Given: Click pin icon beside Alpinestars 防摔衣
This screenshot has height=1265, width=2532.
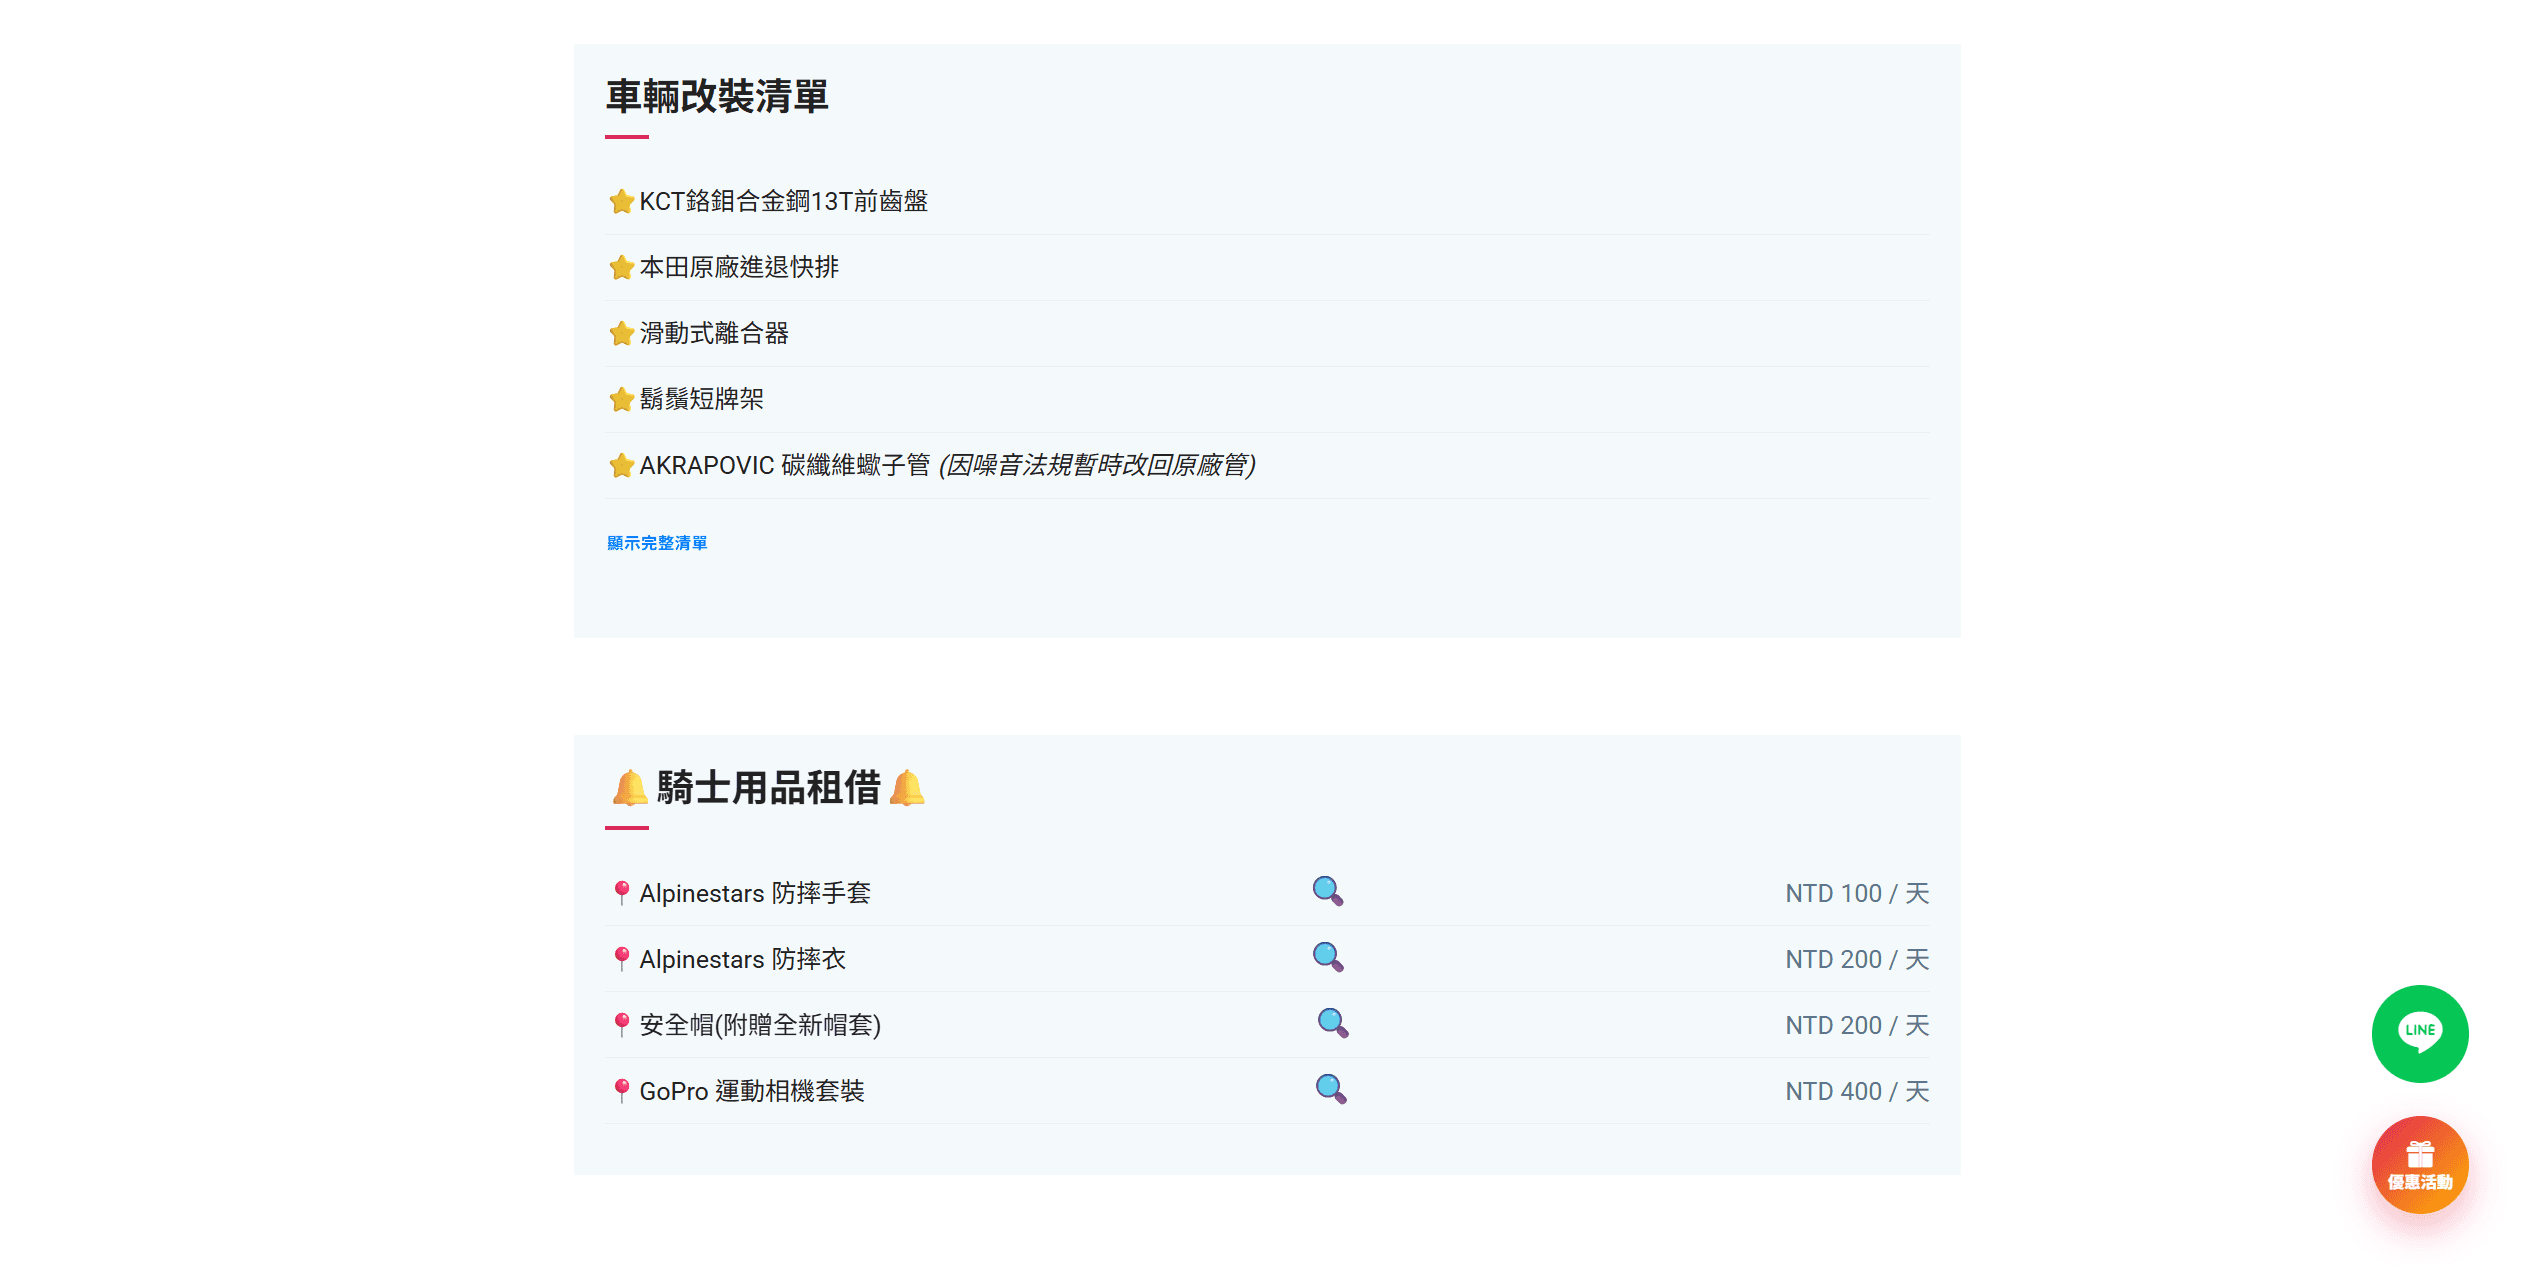Looking at the screenshot, I should click(621, 959).
